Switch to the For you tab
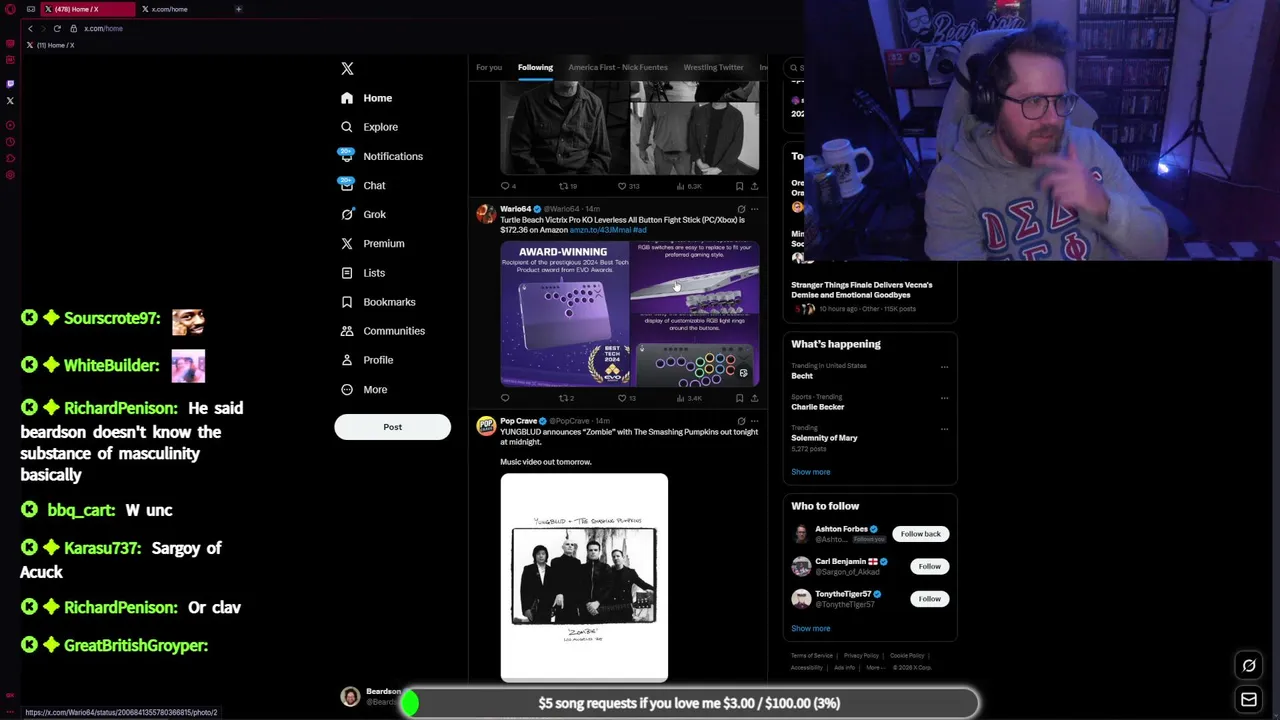 coord(488,67)
